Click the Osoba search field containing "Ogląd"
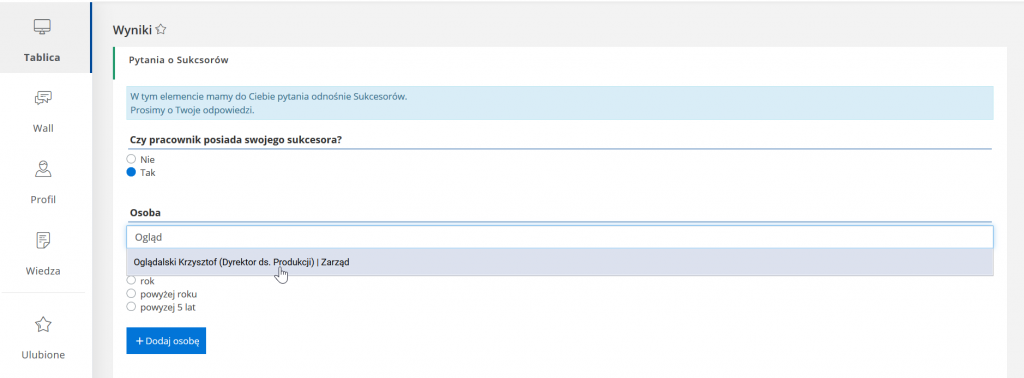The image size is (1024, 378). pos(560,237)
